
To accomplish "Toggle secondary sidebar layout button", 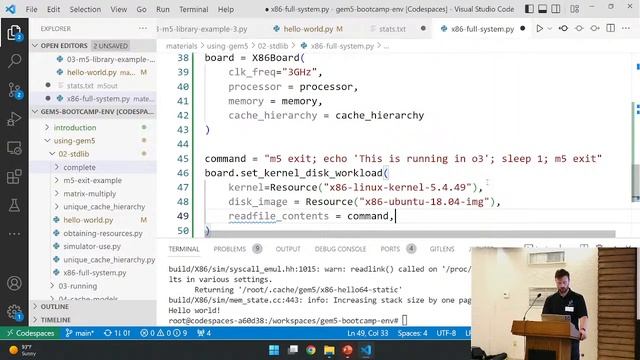I will click(556, 9).
